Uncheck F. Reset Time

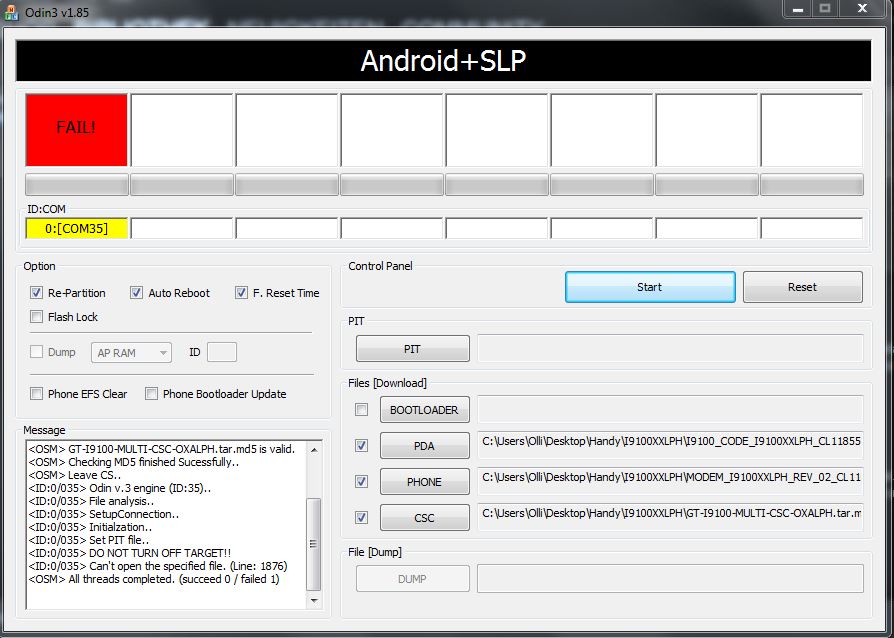[x=241, y=293]
